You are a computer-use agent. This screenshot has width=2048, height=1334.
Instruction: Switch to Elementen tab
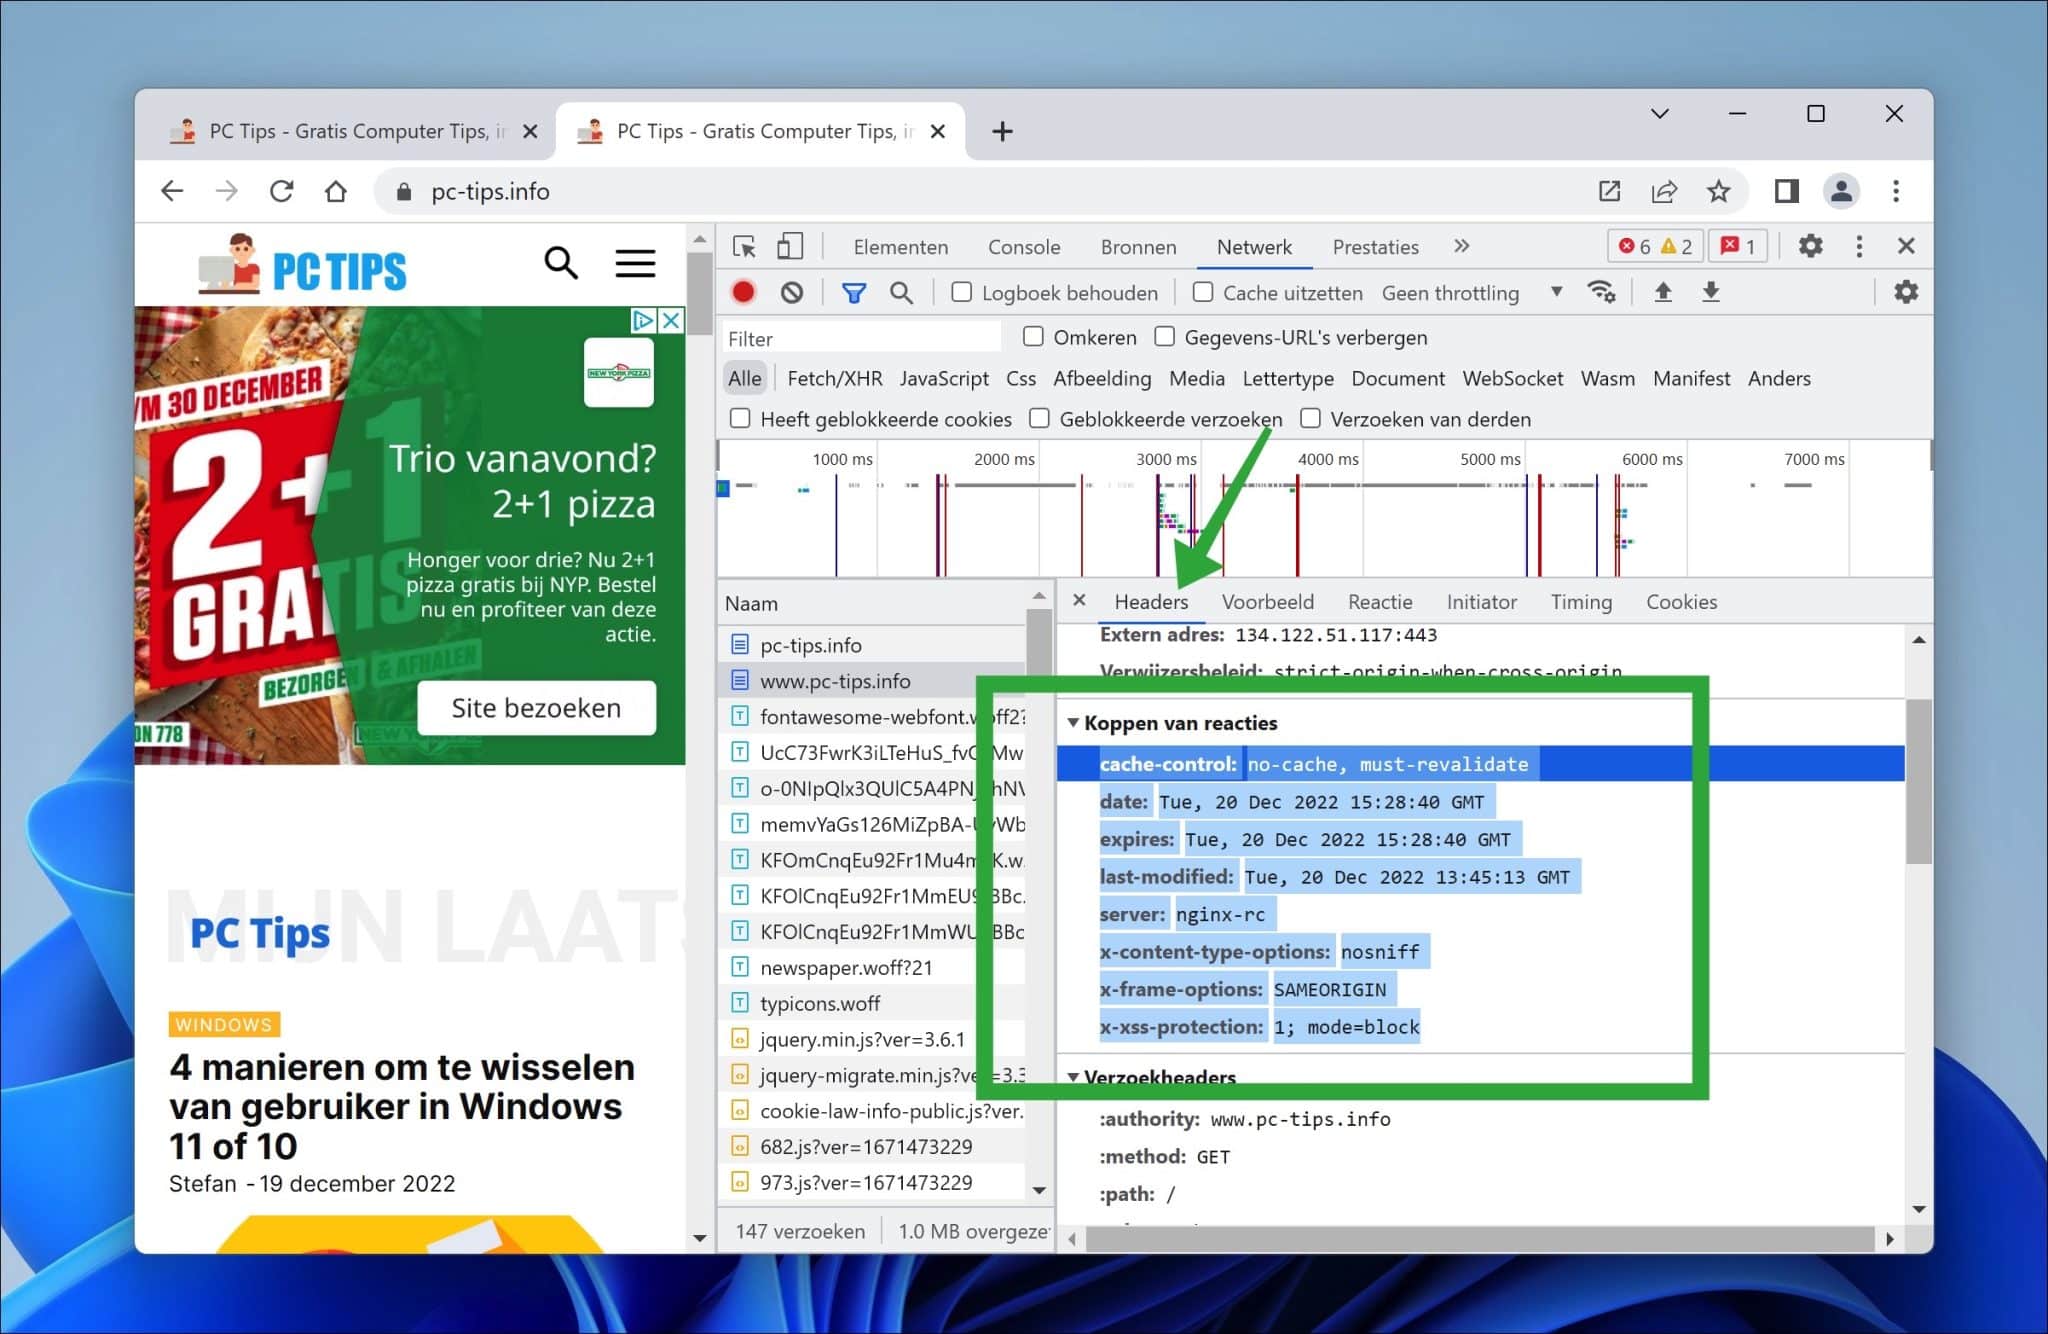[900, 247]
